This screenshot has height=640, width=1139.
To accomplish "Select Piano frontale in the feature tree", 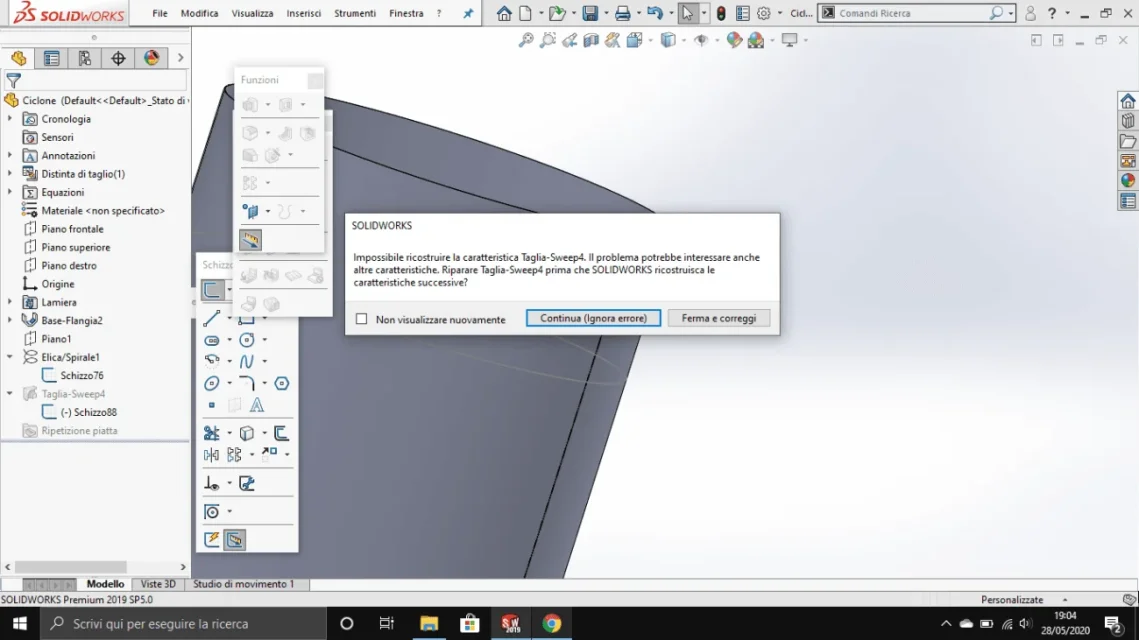I will click(72, 229).
